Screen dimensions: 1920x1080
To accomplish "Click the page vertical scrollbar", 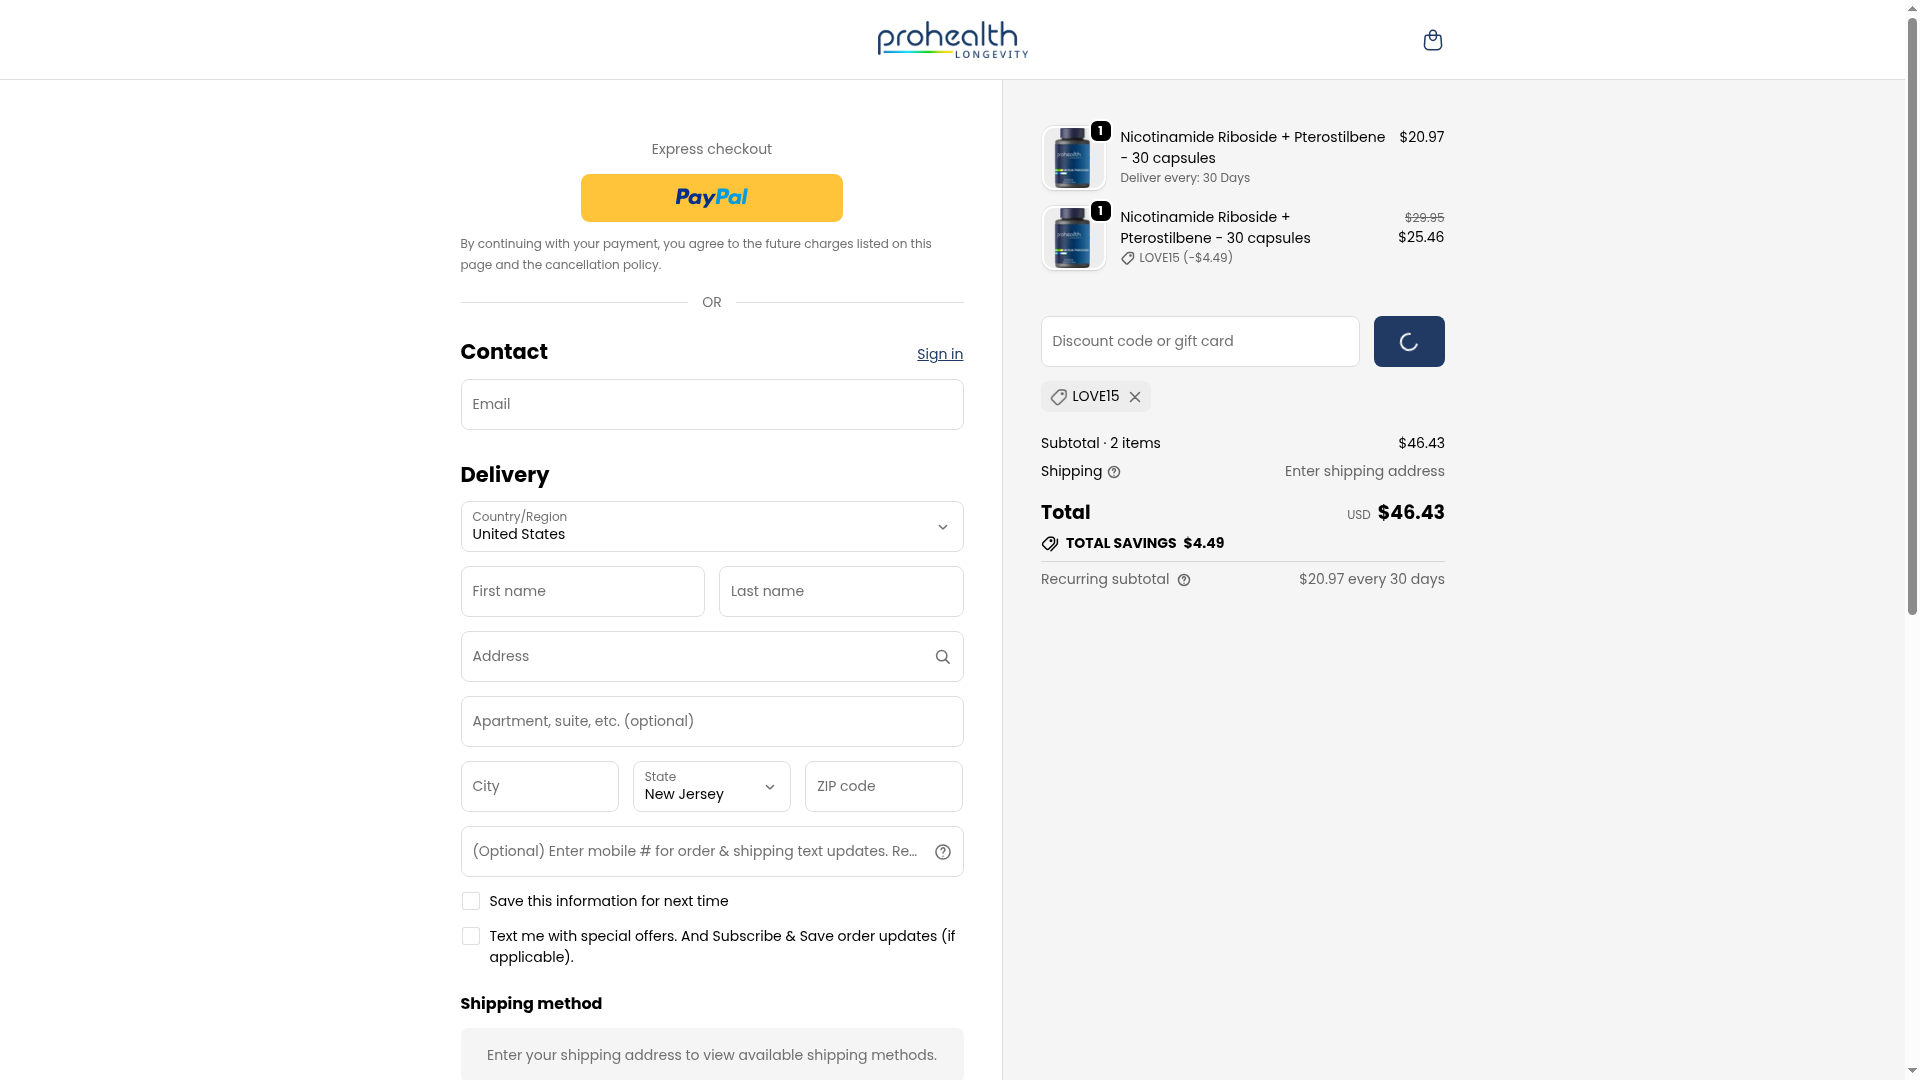I will [1912, 400].
